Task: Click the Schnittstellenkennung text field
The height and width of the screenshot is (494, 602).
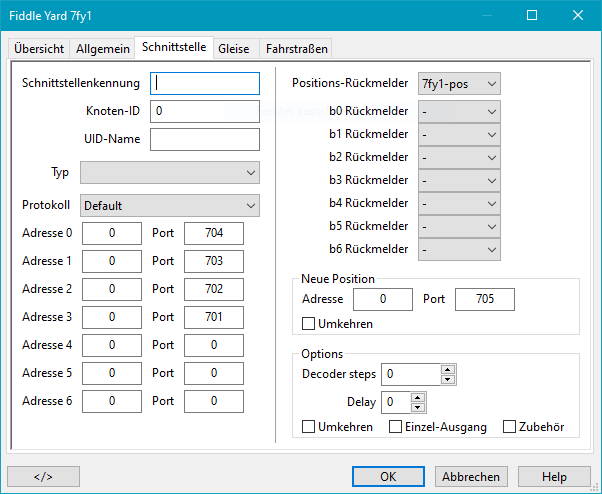Action: coord(204,83)
